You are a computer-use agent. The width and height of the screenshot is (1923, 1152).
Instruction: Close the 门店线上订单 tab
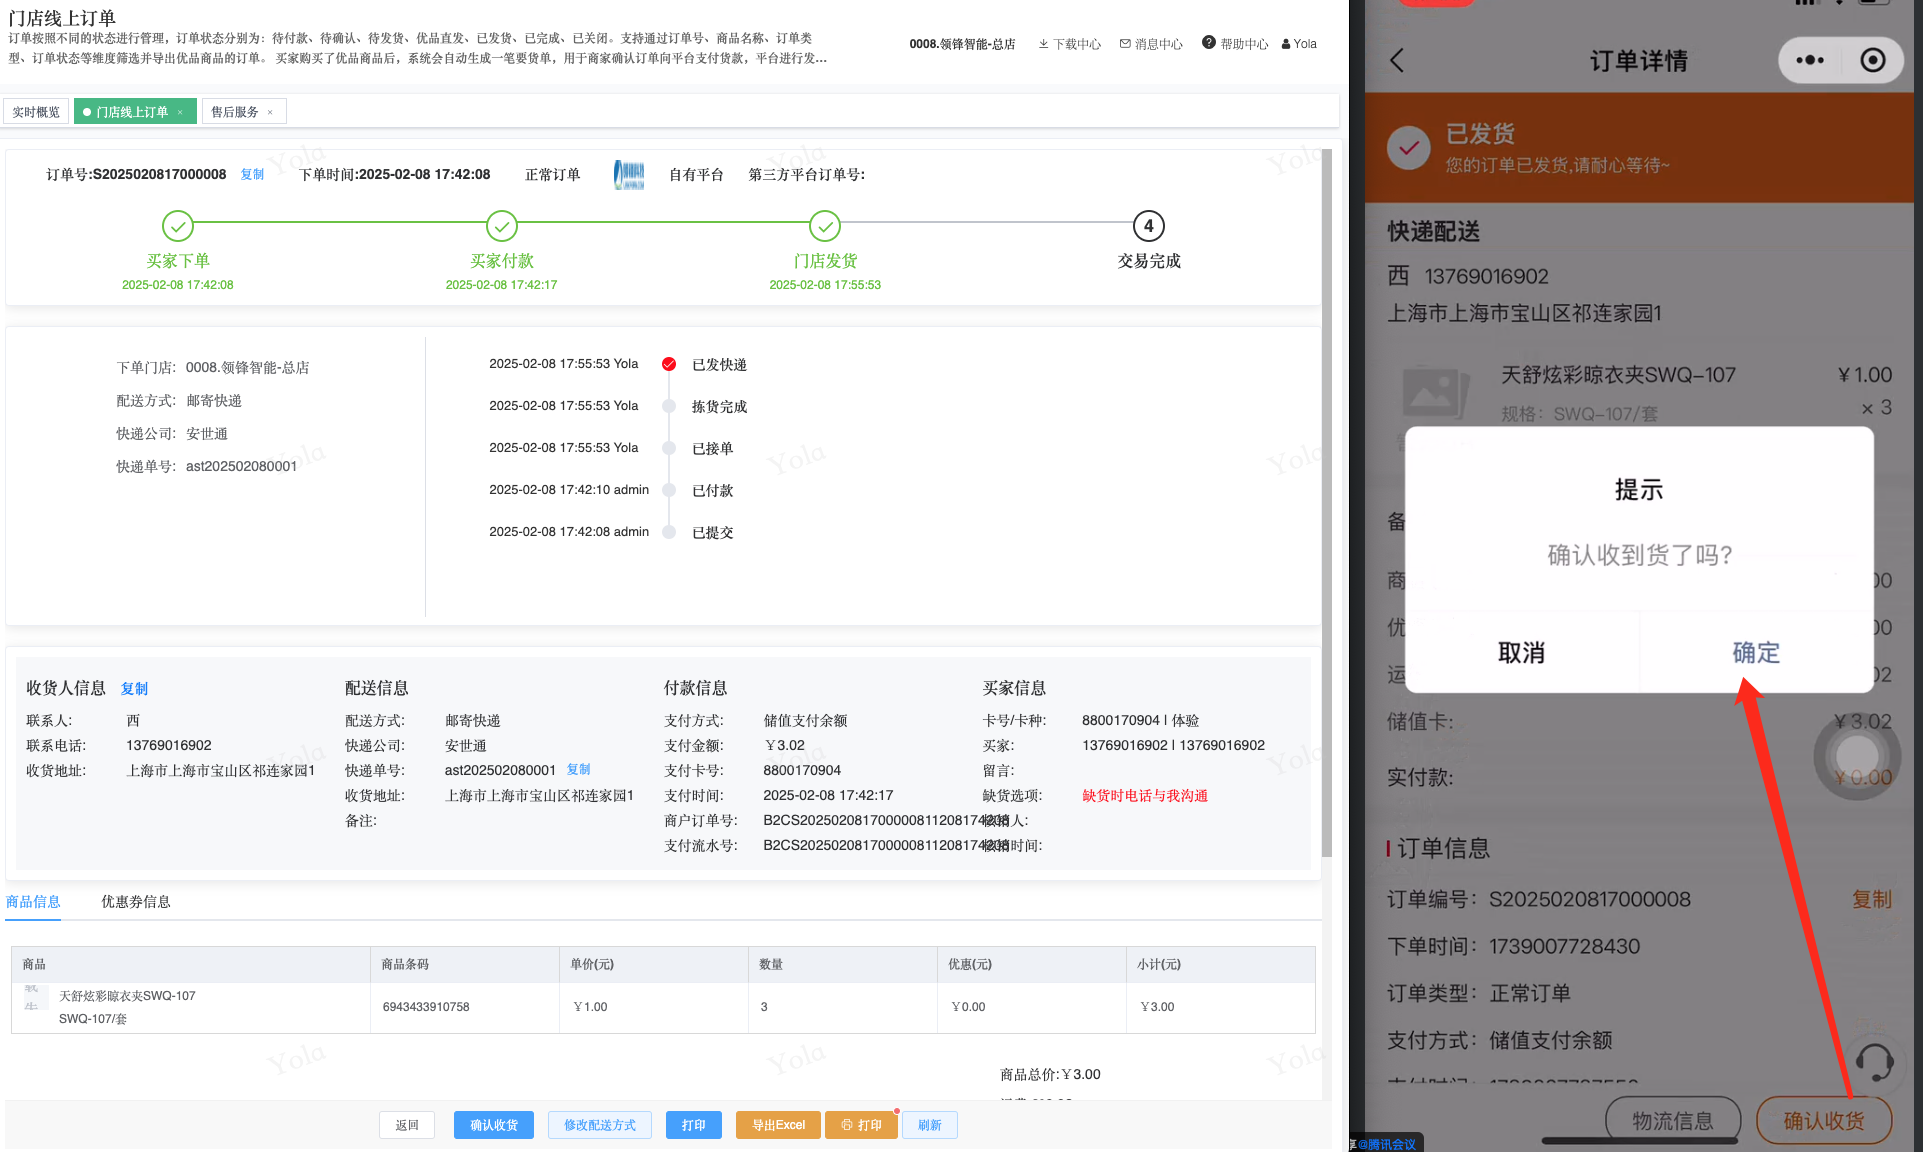180,112
